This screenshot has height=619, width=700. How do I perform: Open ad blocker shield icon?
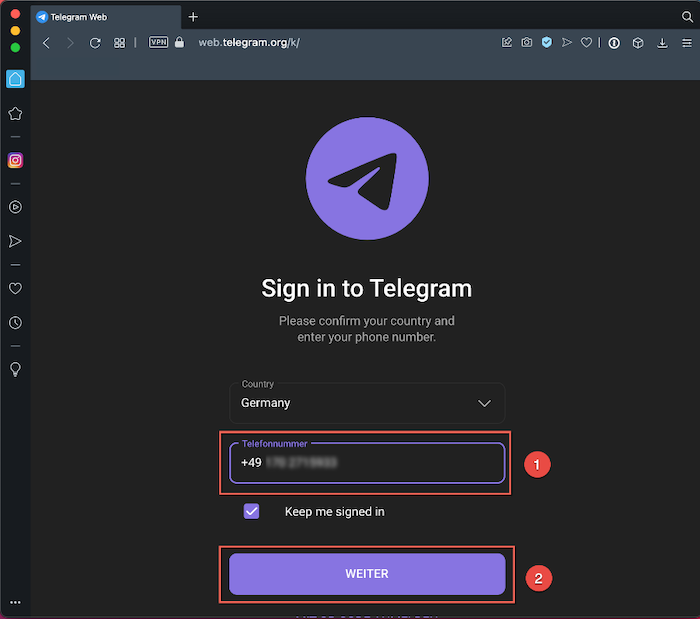click(x=547, y=42)
